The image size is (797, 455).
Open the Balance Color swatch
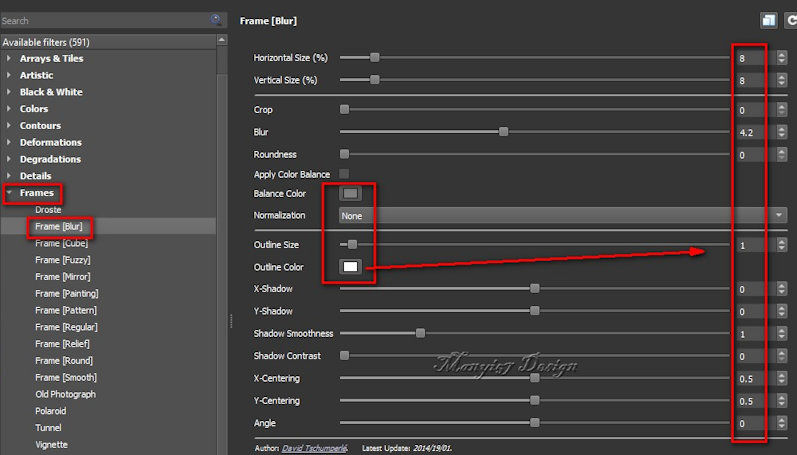pyautogui.click(x=351, y=193)
